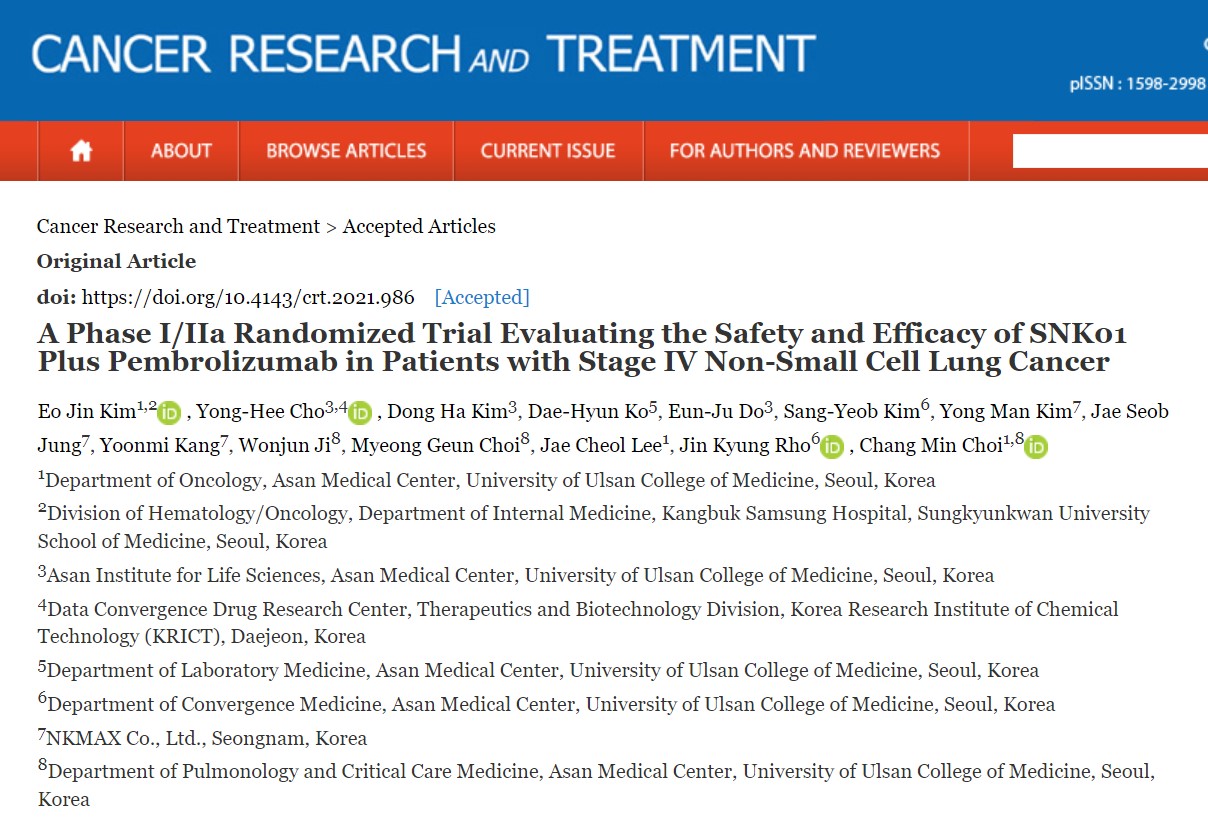The width and height of the screenshot is (1208, 824).
Task: Select author name Myeong Geun Choi
Action: (x=439, y=445)
